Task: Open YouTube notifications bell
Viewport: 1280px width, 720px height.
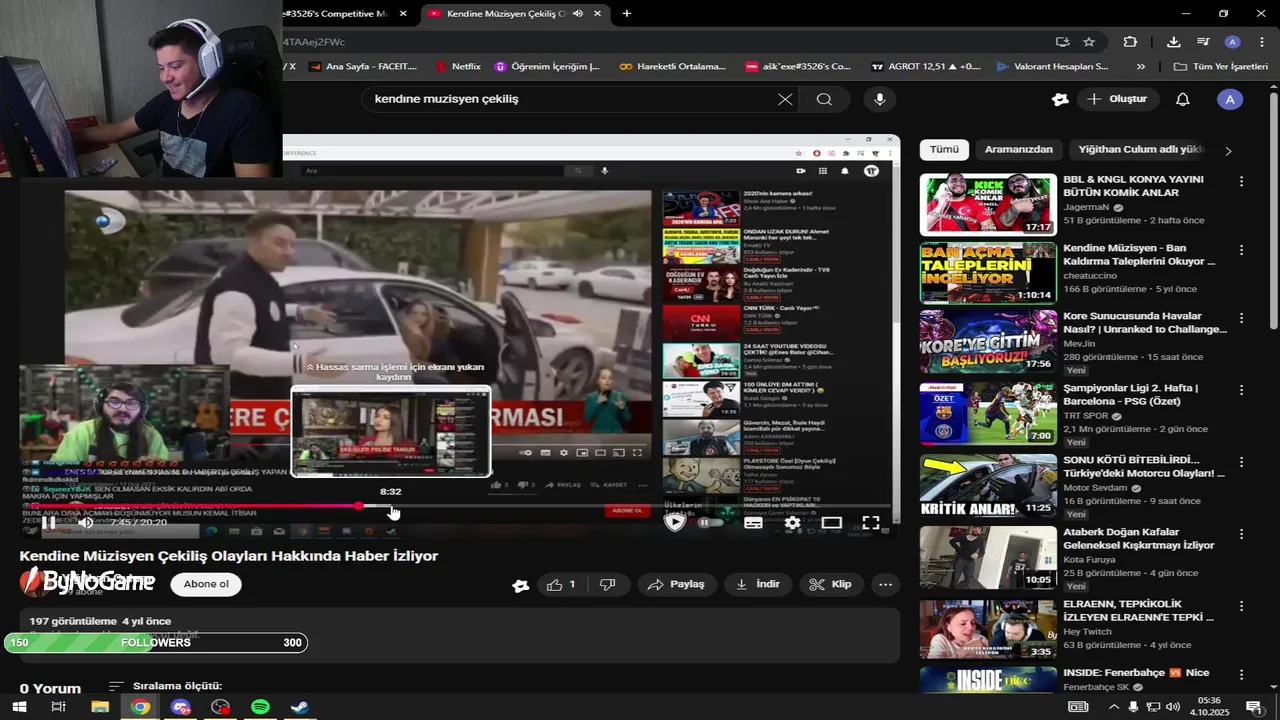Action: (1183, 99)
